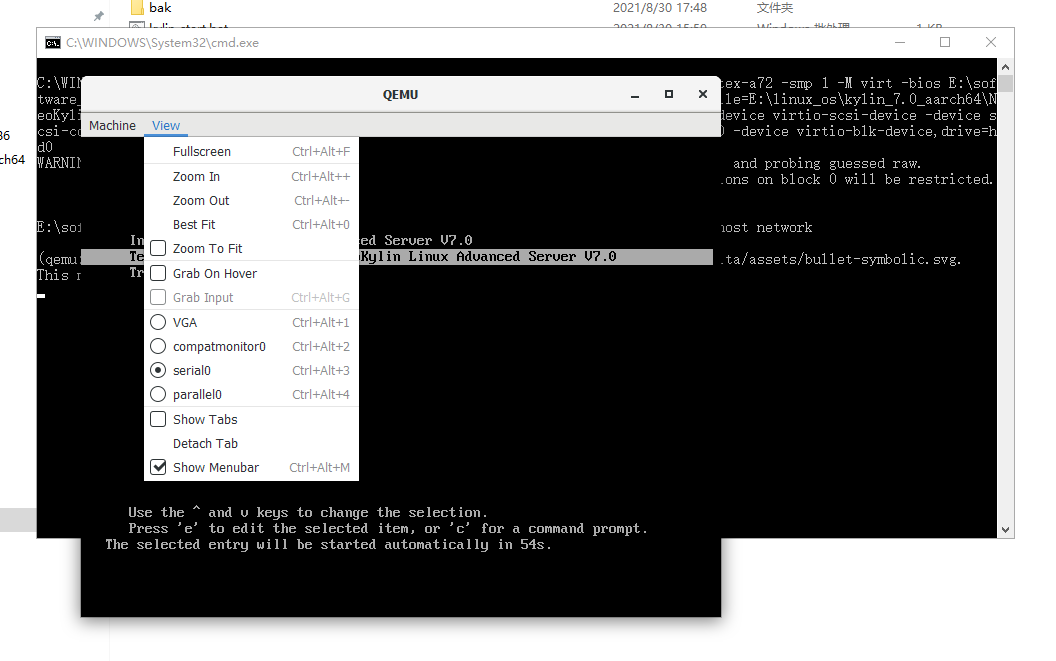Click the cmd.exe icon in the title bar
Screen dimensions: 1056x661
(52, 42)
